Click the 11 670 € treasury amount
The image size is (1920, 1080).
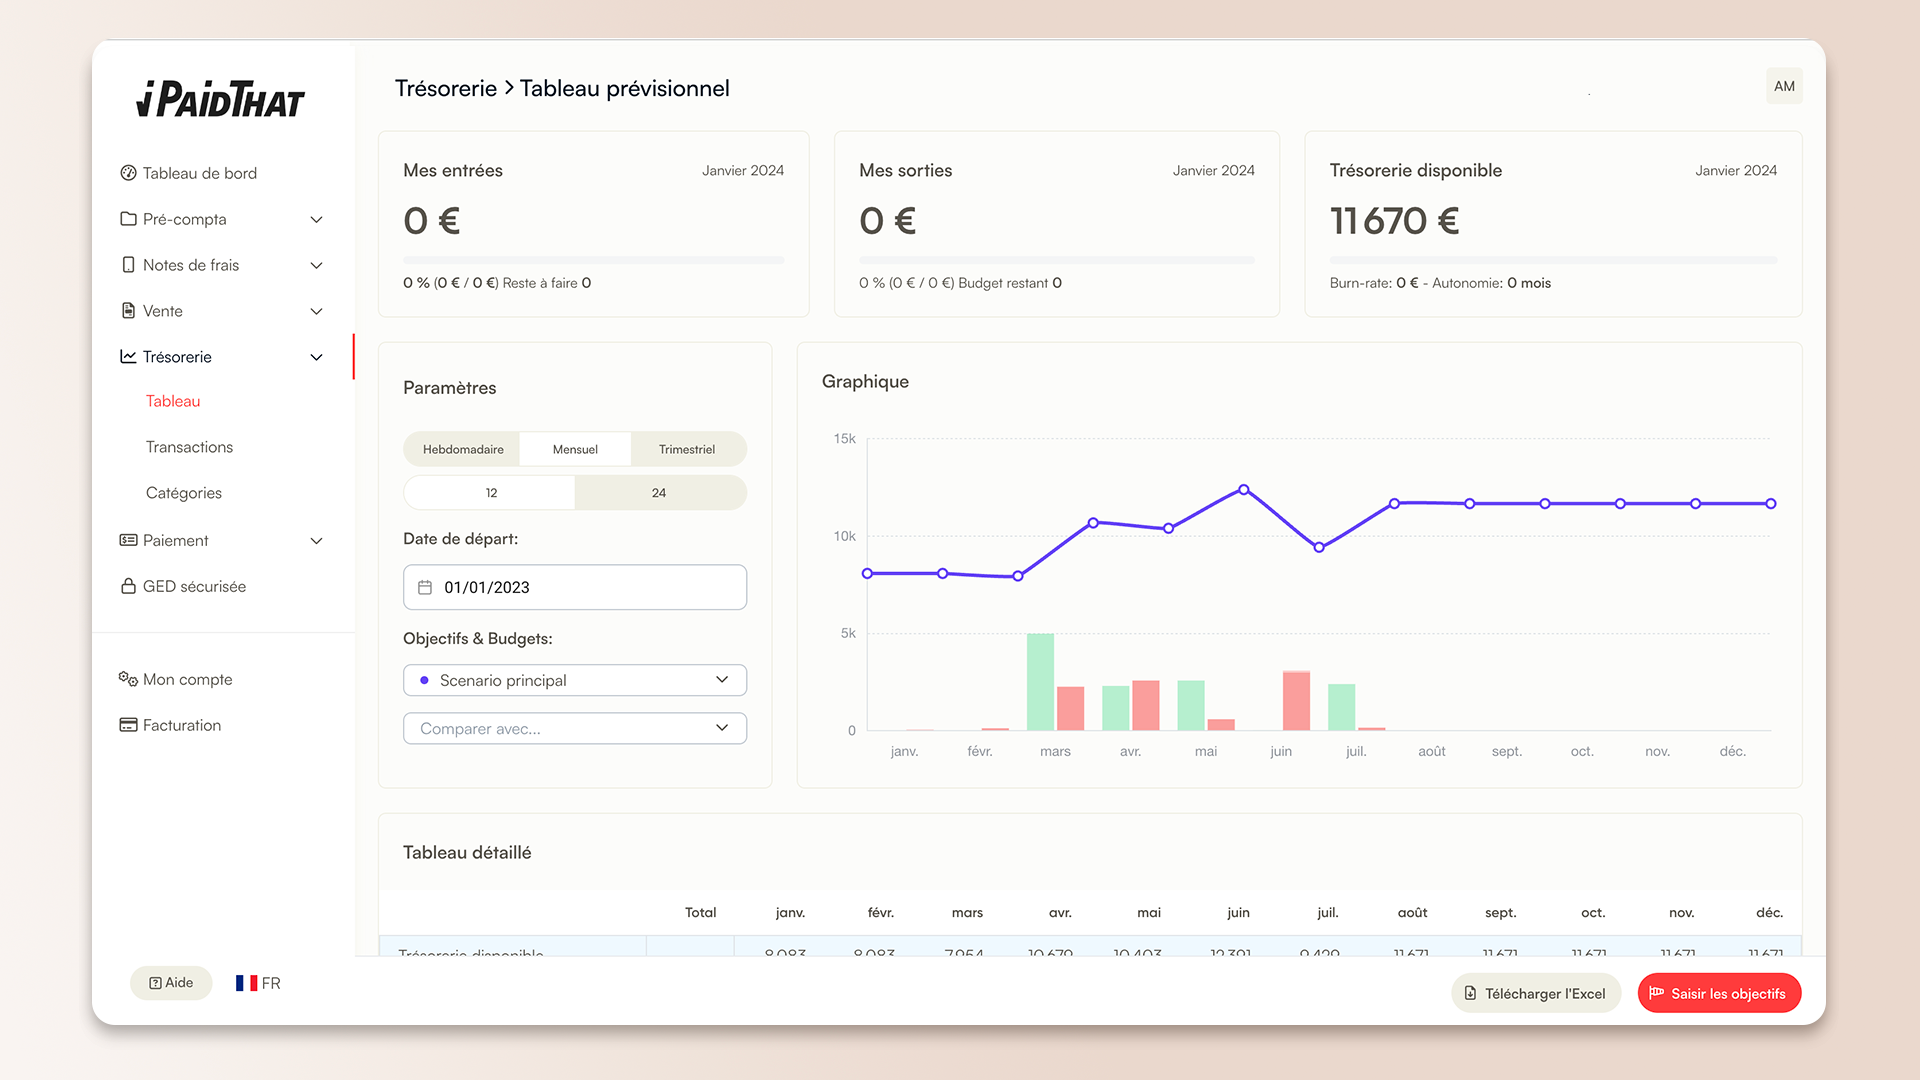coord(1394,221)
